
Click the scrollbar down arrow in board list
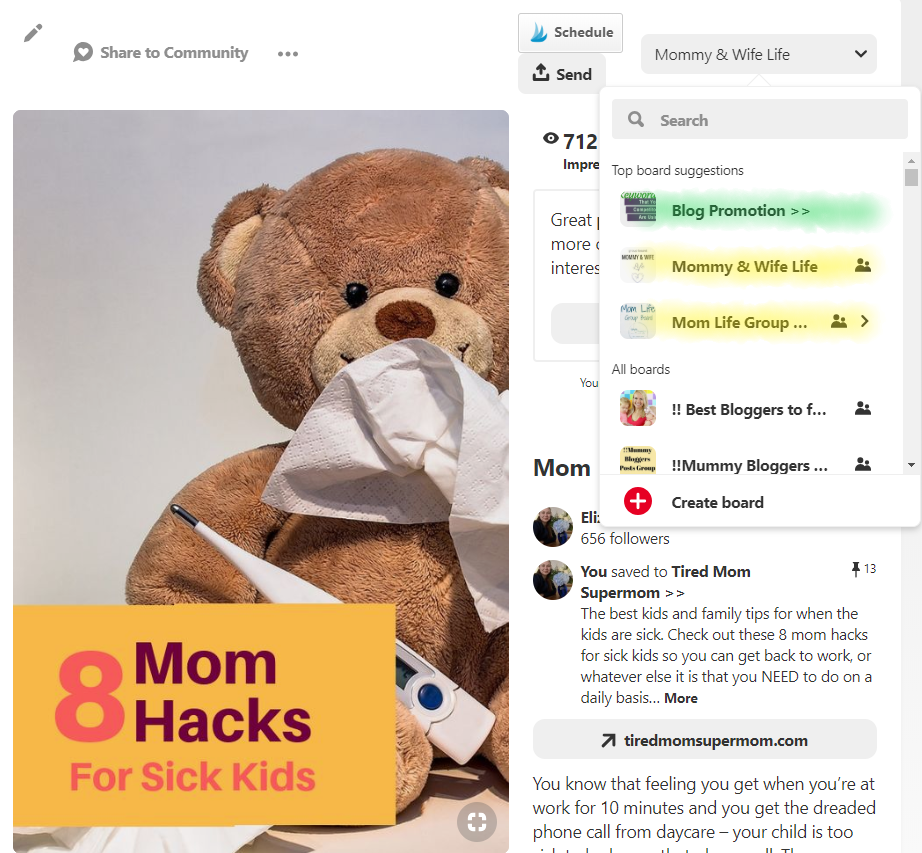(911, 465)
